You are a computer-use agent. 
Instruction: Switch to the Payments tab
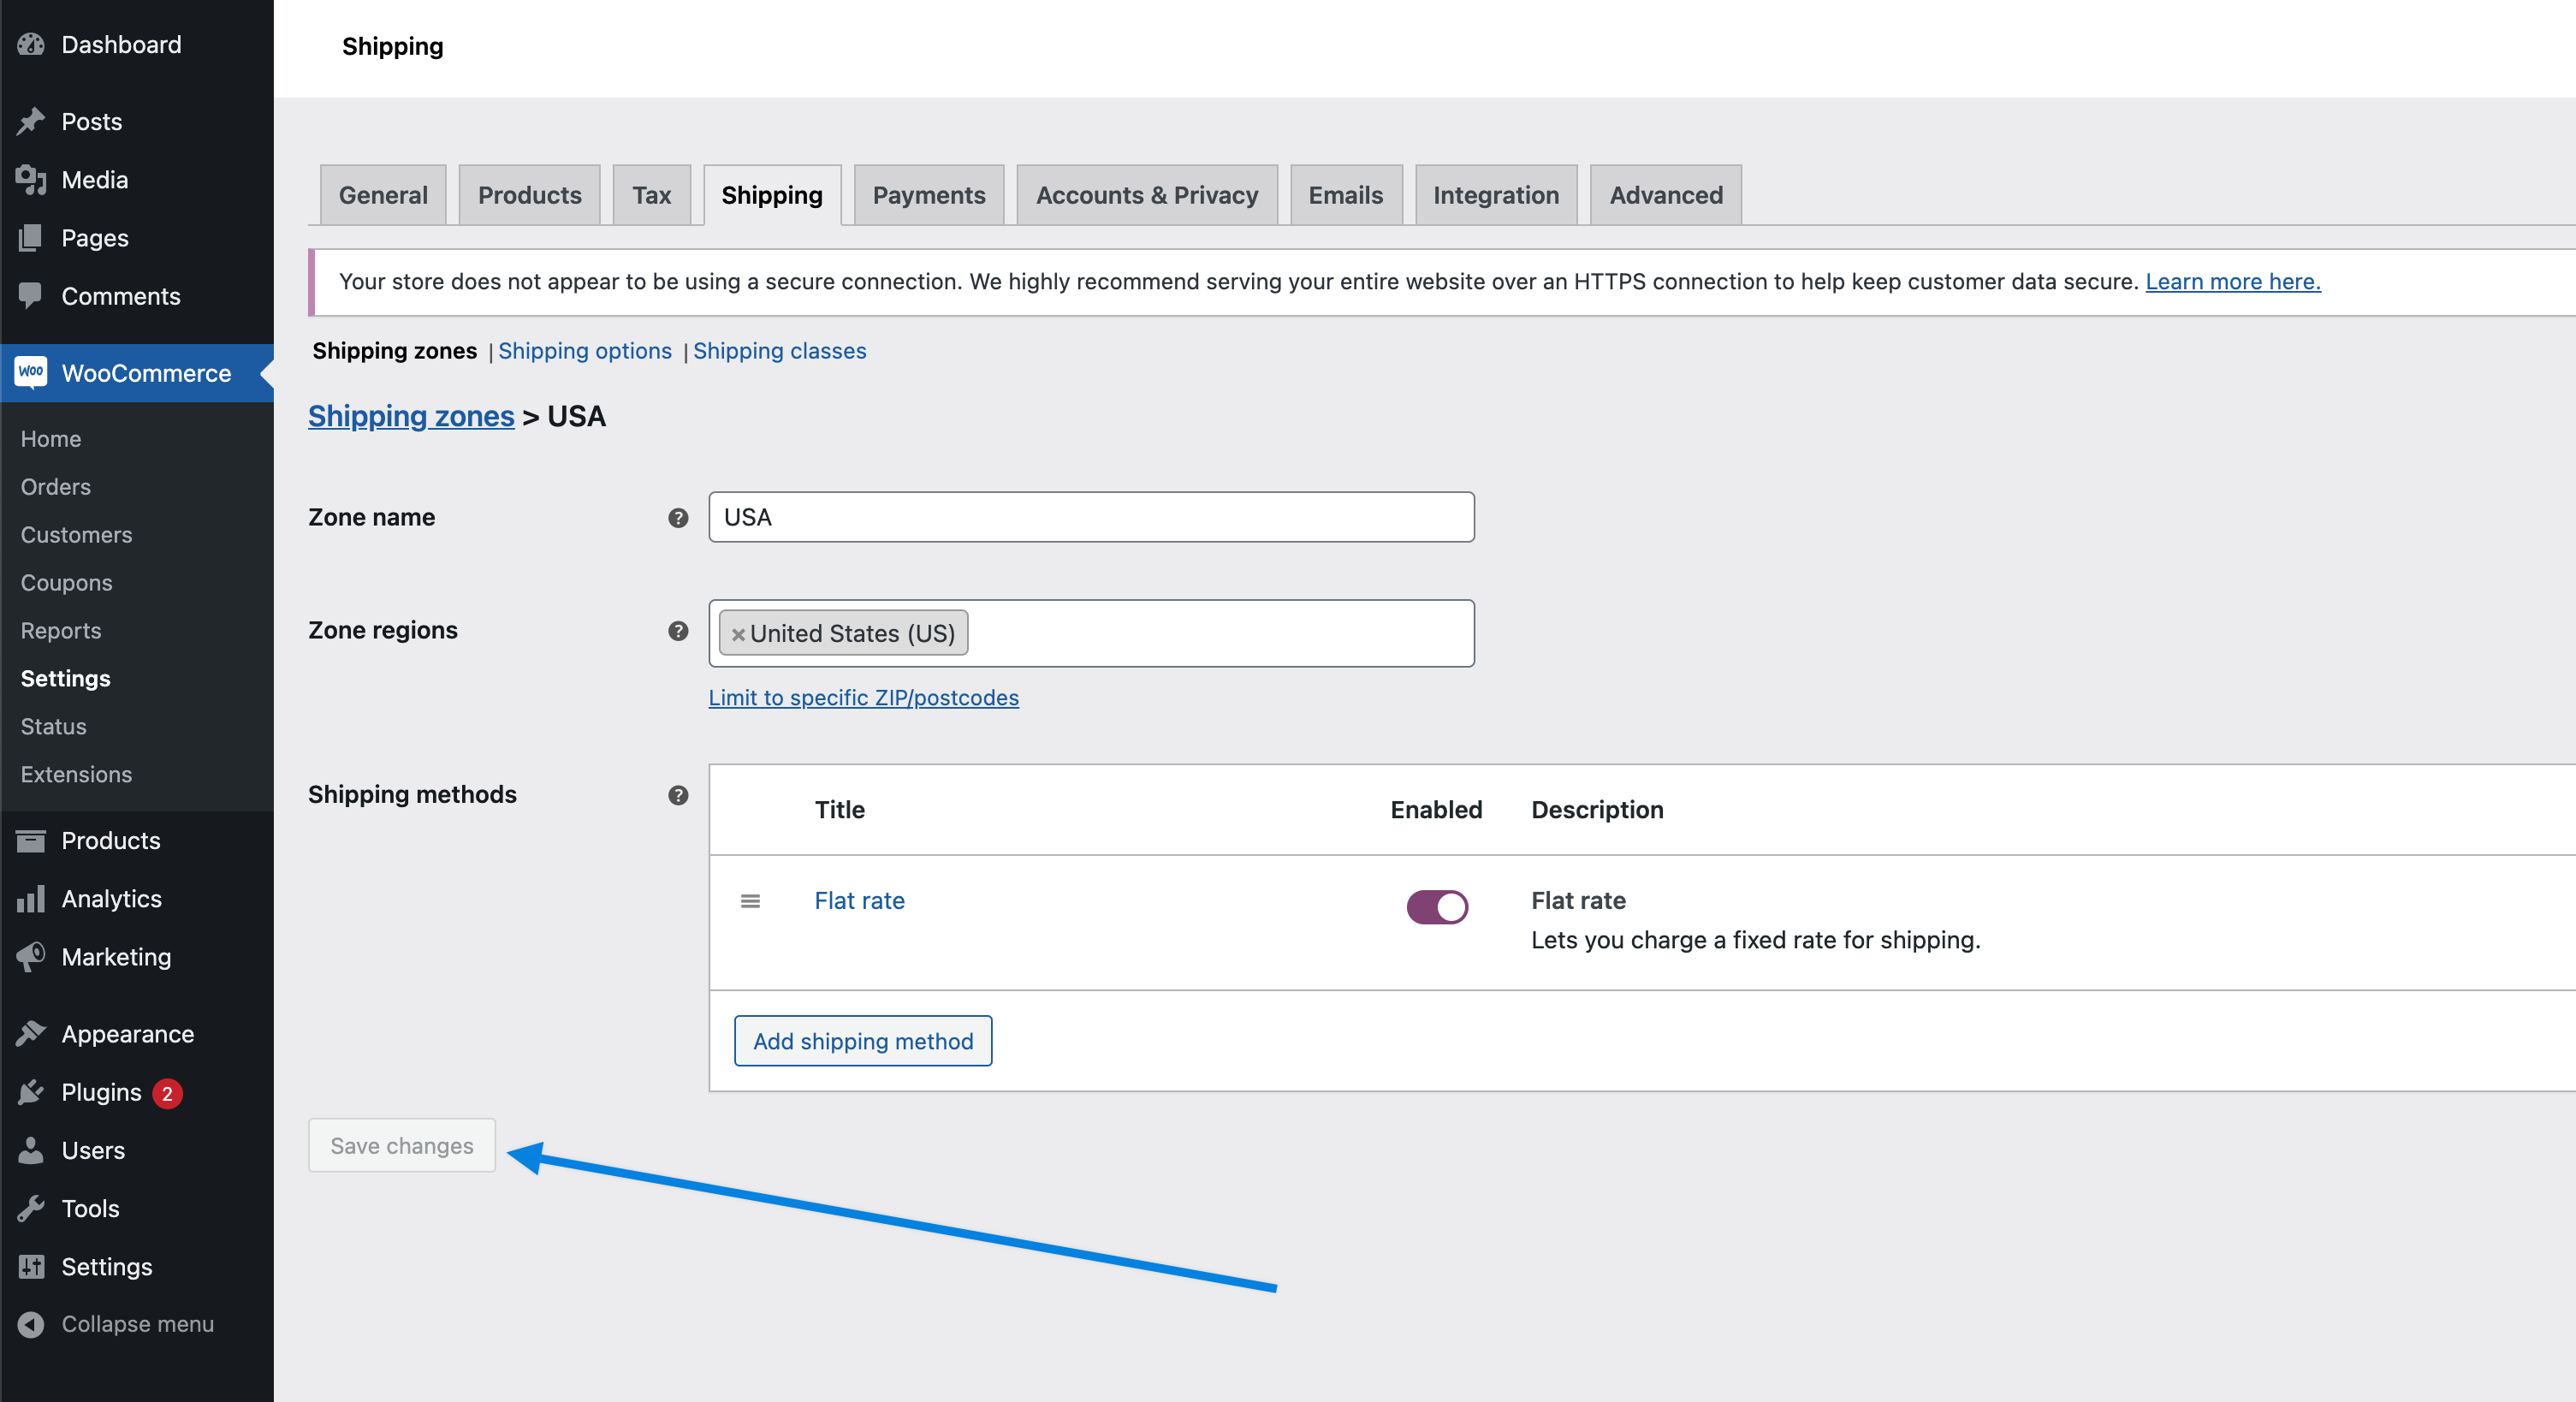click(928, 195)
